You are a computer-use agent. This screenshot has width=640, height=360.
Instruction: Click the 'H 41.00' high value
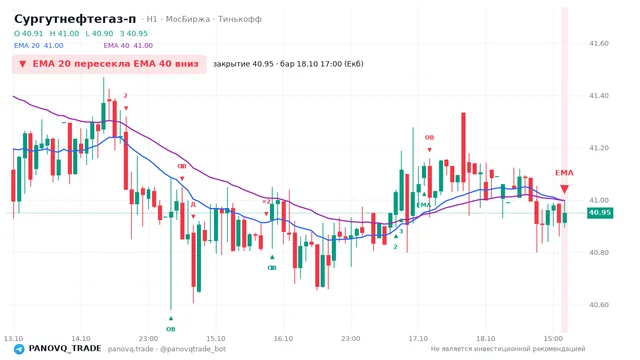click(64, 33)
